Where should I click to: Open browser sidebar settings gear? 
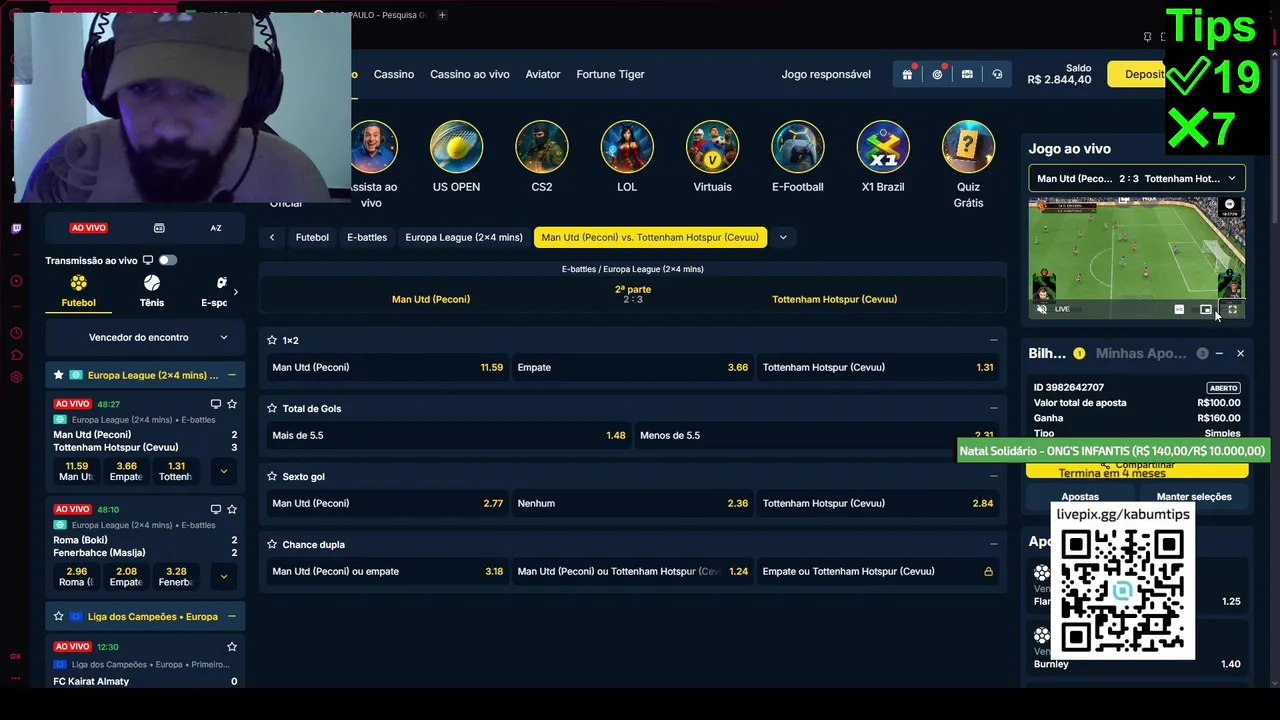pyautogui.click(x=16, y=377)
